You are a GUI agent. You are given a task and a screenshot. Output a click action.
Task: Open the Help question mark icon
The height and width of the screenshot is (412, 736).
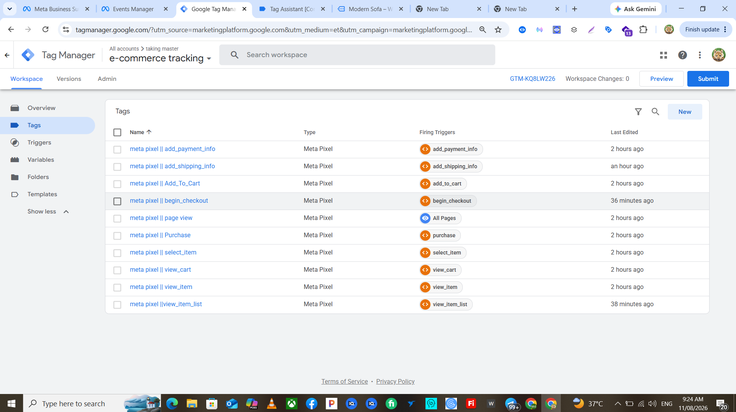click(x=682, y=55)
